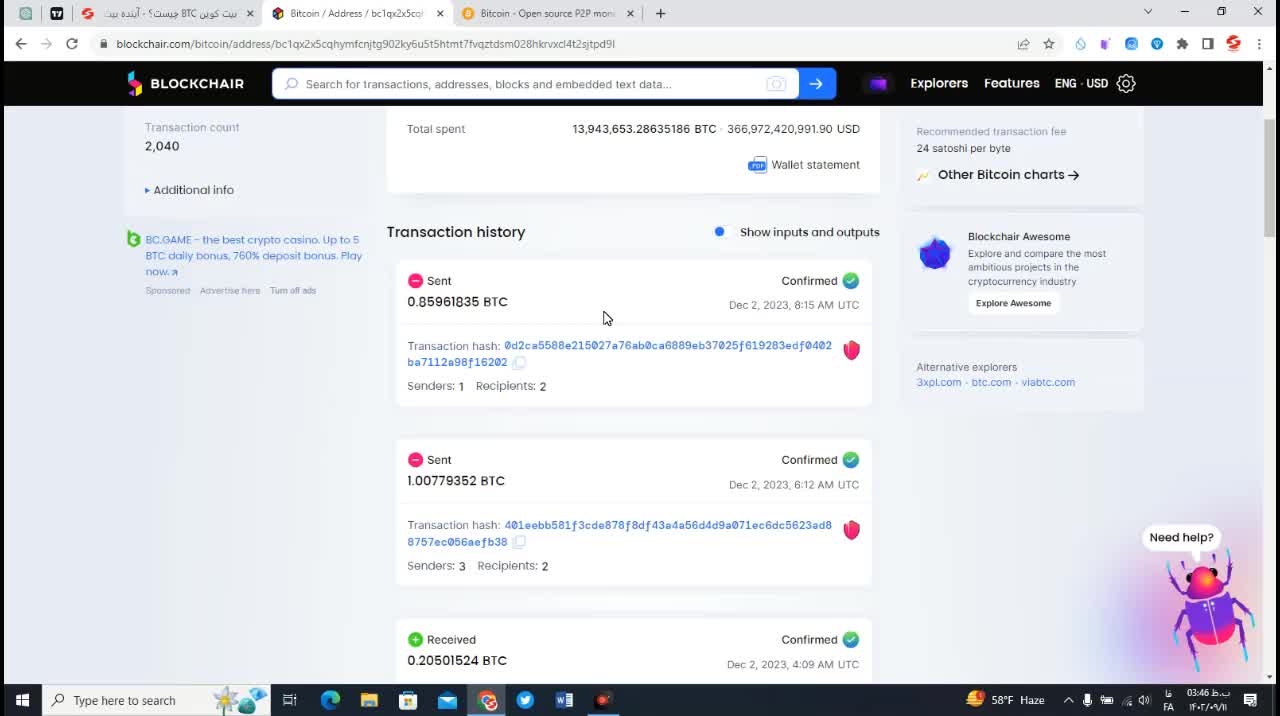The image size is (1280, 716).
Task: Open the Explorers menu
Action: pyautogui.click(x=938, y=84)
